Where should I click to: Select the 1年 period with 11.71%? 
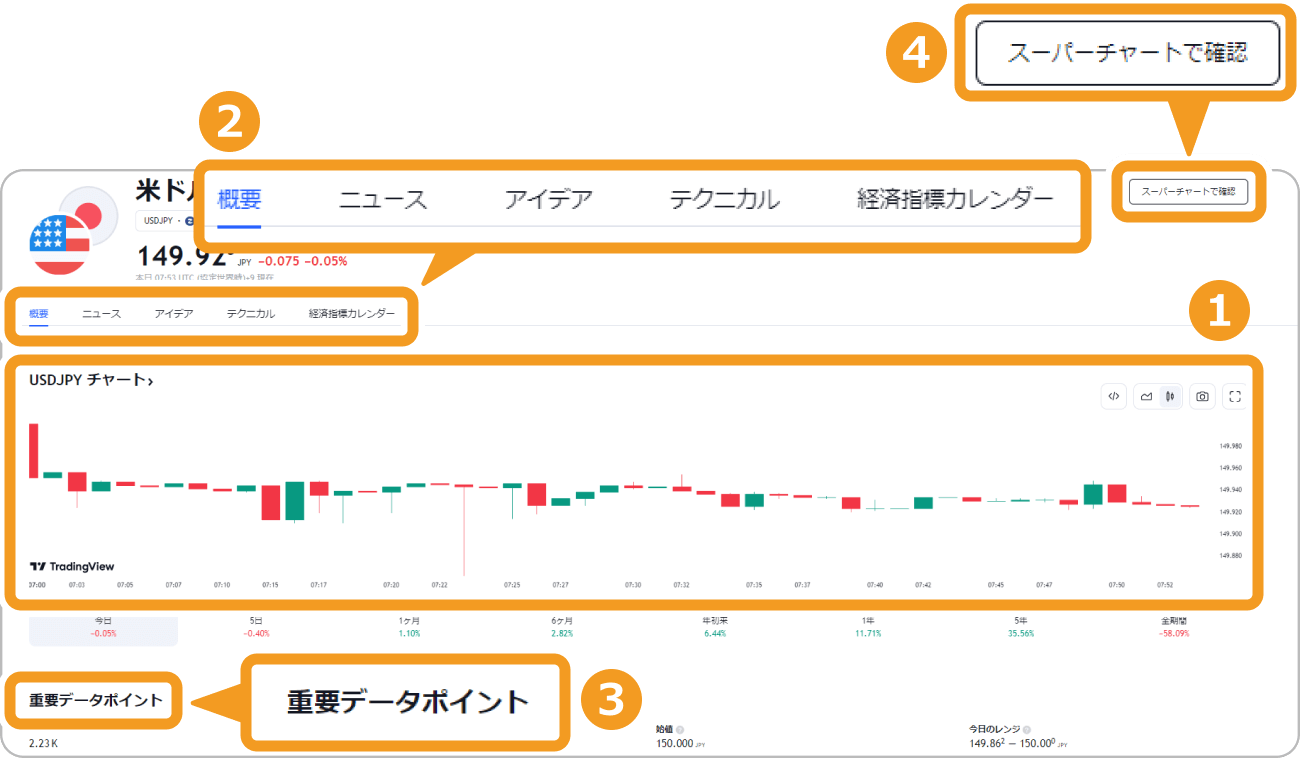(x=866, y=627)
